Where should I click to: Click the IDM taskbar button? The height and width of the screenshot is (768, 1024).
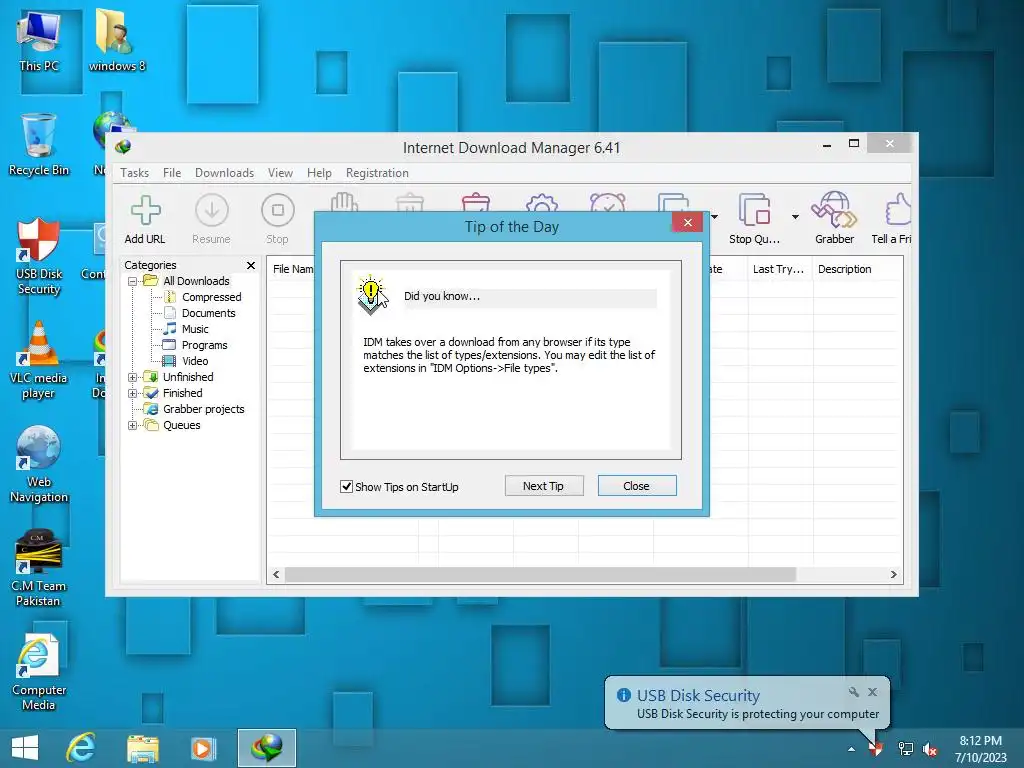266,748
